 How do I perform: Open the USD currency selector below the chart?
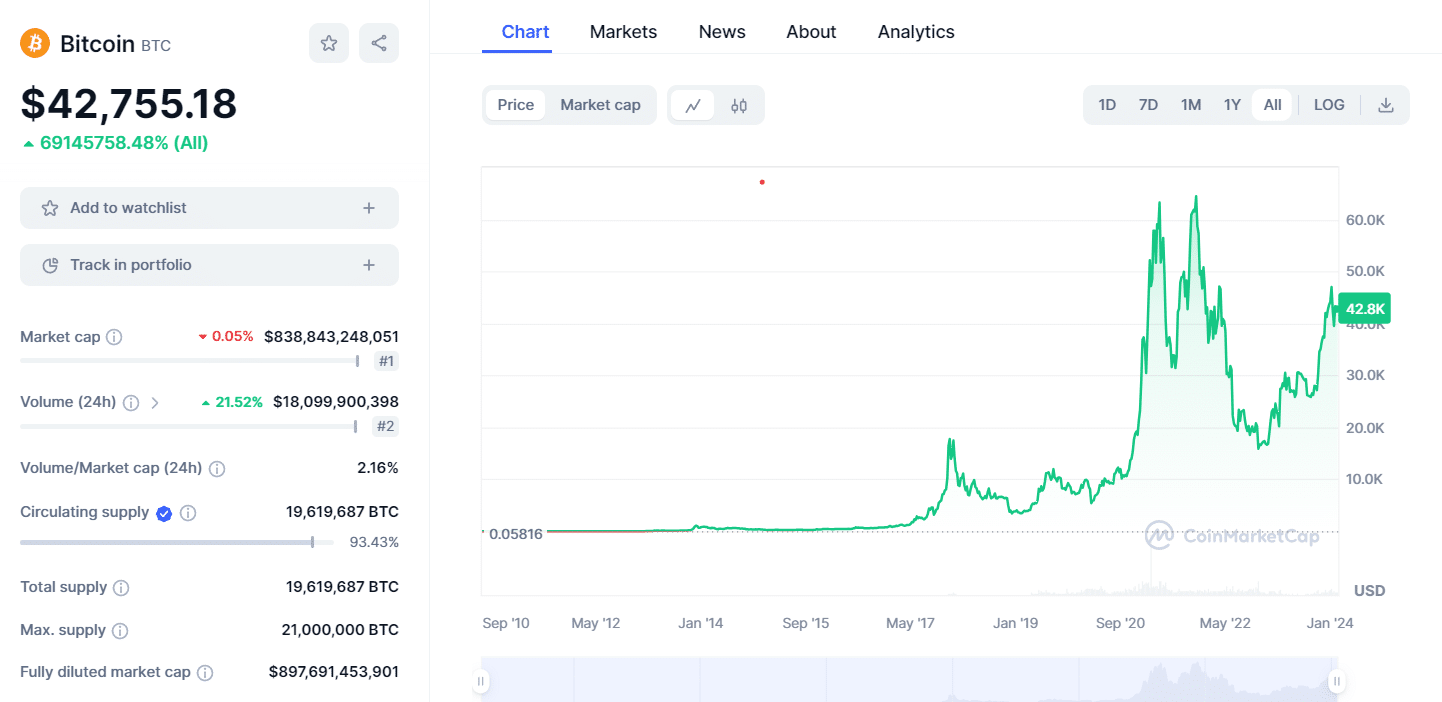[x=1368, y=590]
